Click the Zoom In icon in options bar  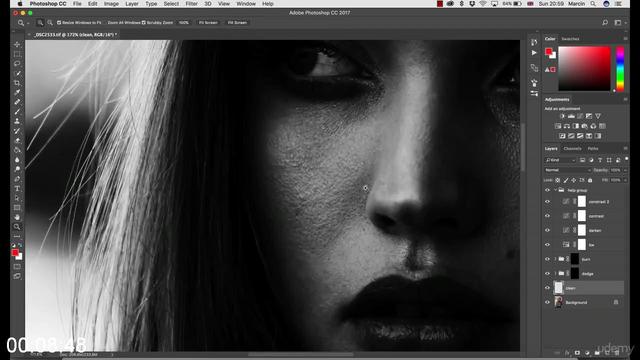point(40,23)
